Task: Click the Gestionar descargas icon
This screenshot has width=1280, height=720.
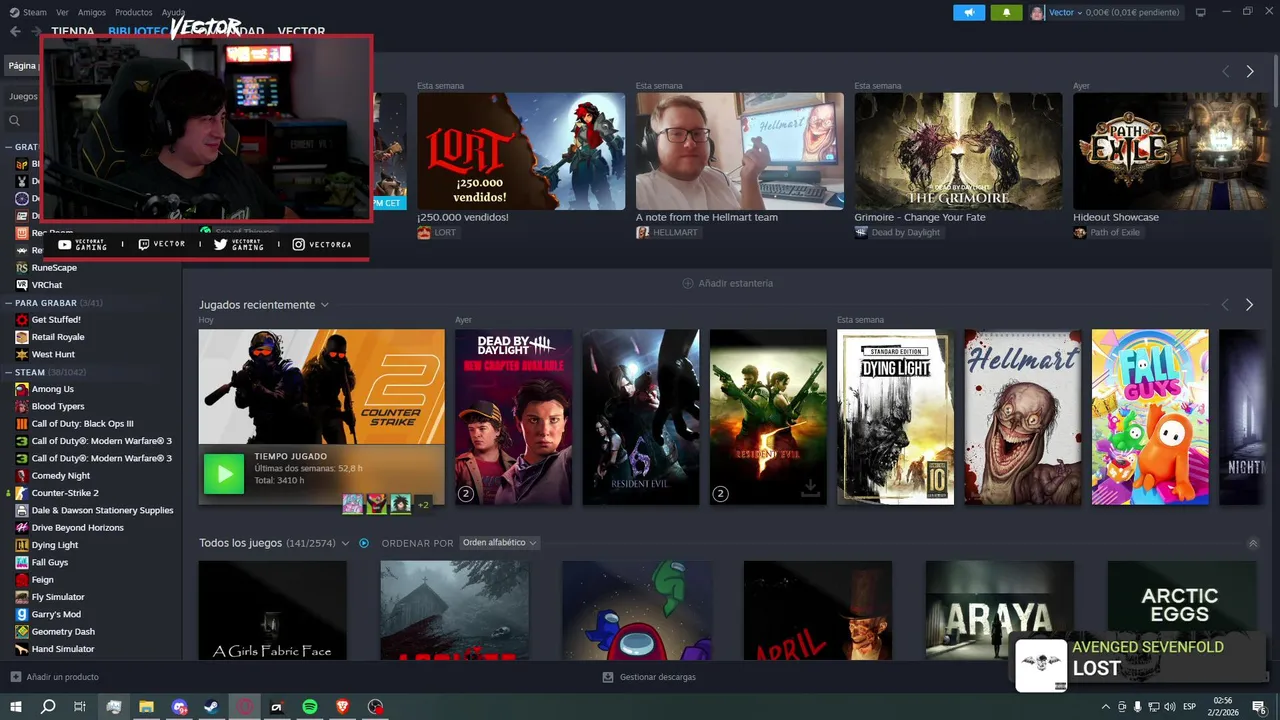Action: tap(608, 677)
